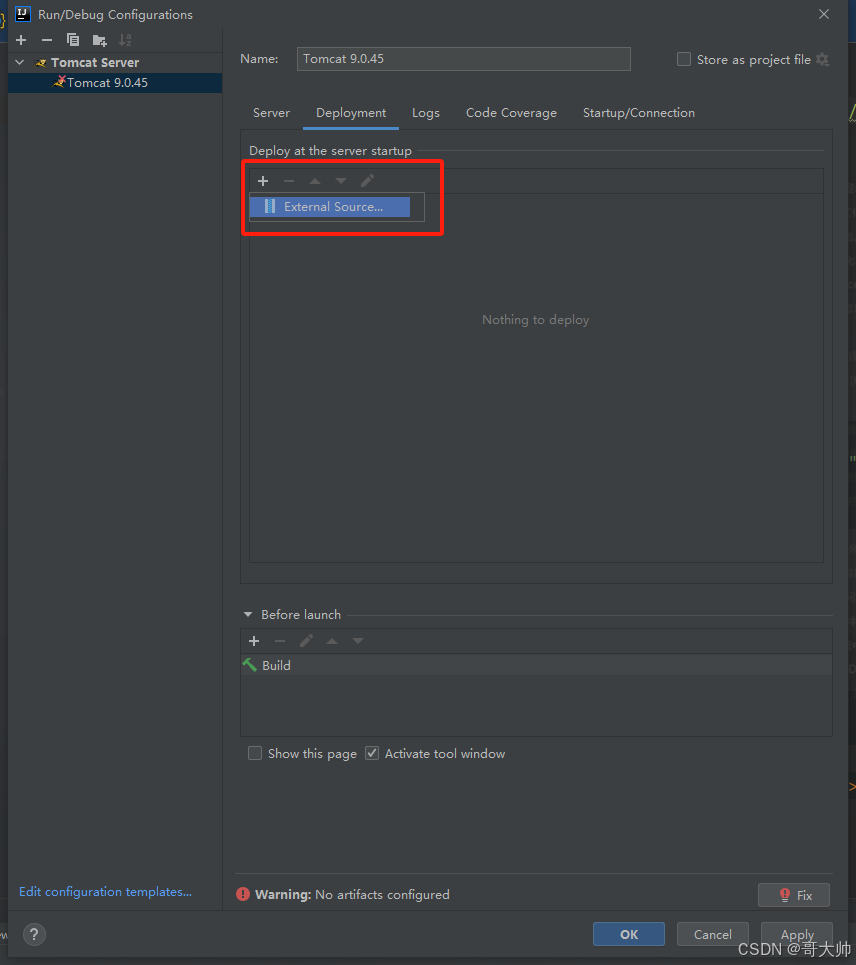Move Before launch task down
856x965 pixels.
[358, 641]
